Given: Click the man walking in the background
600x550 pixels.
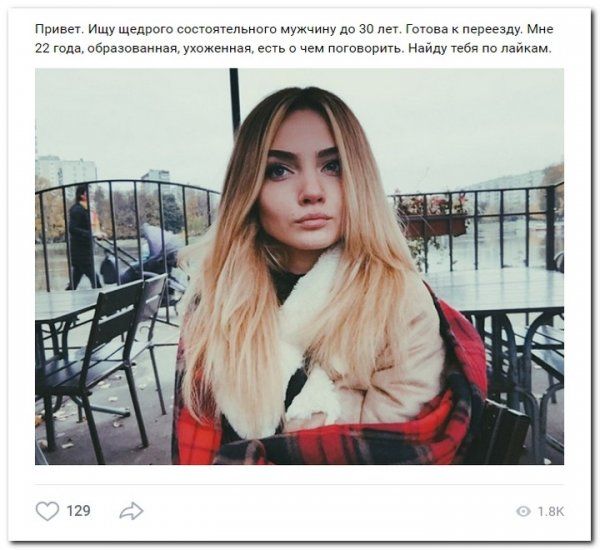Looking at the screenshot, I should click(x=81, y=237).
